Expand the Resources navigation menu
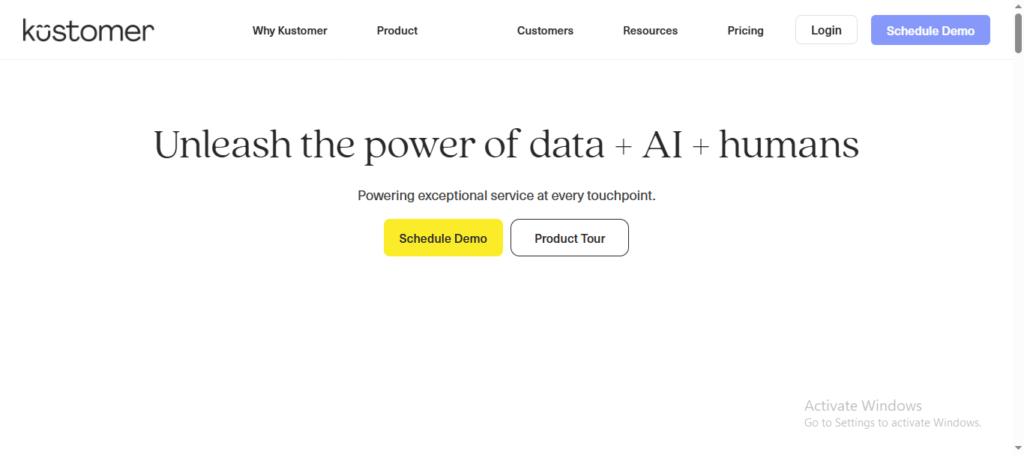Viewport: 1024px width, 455px height. coord(650,31)
